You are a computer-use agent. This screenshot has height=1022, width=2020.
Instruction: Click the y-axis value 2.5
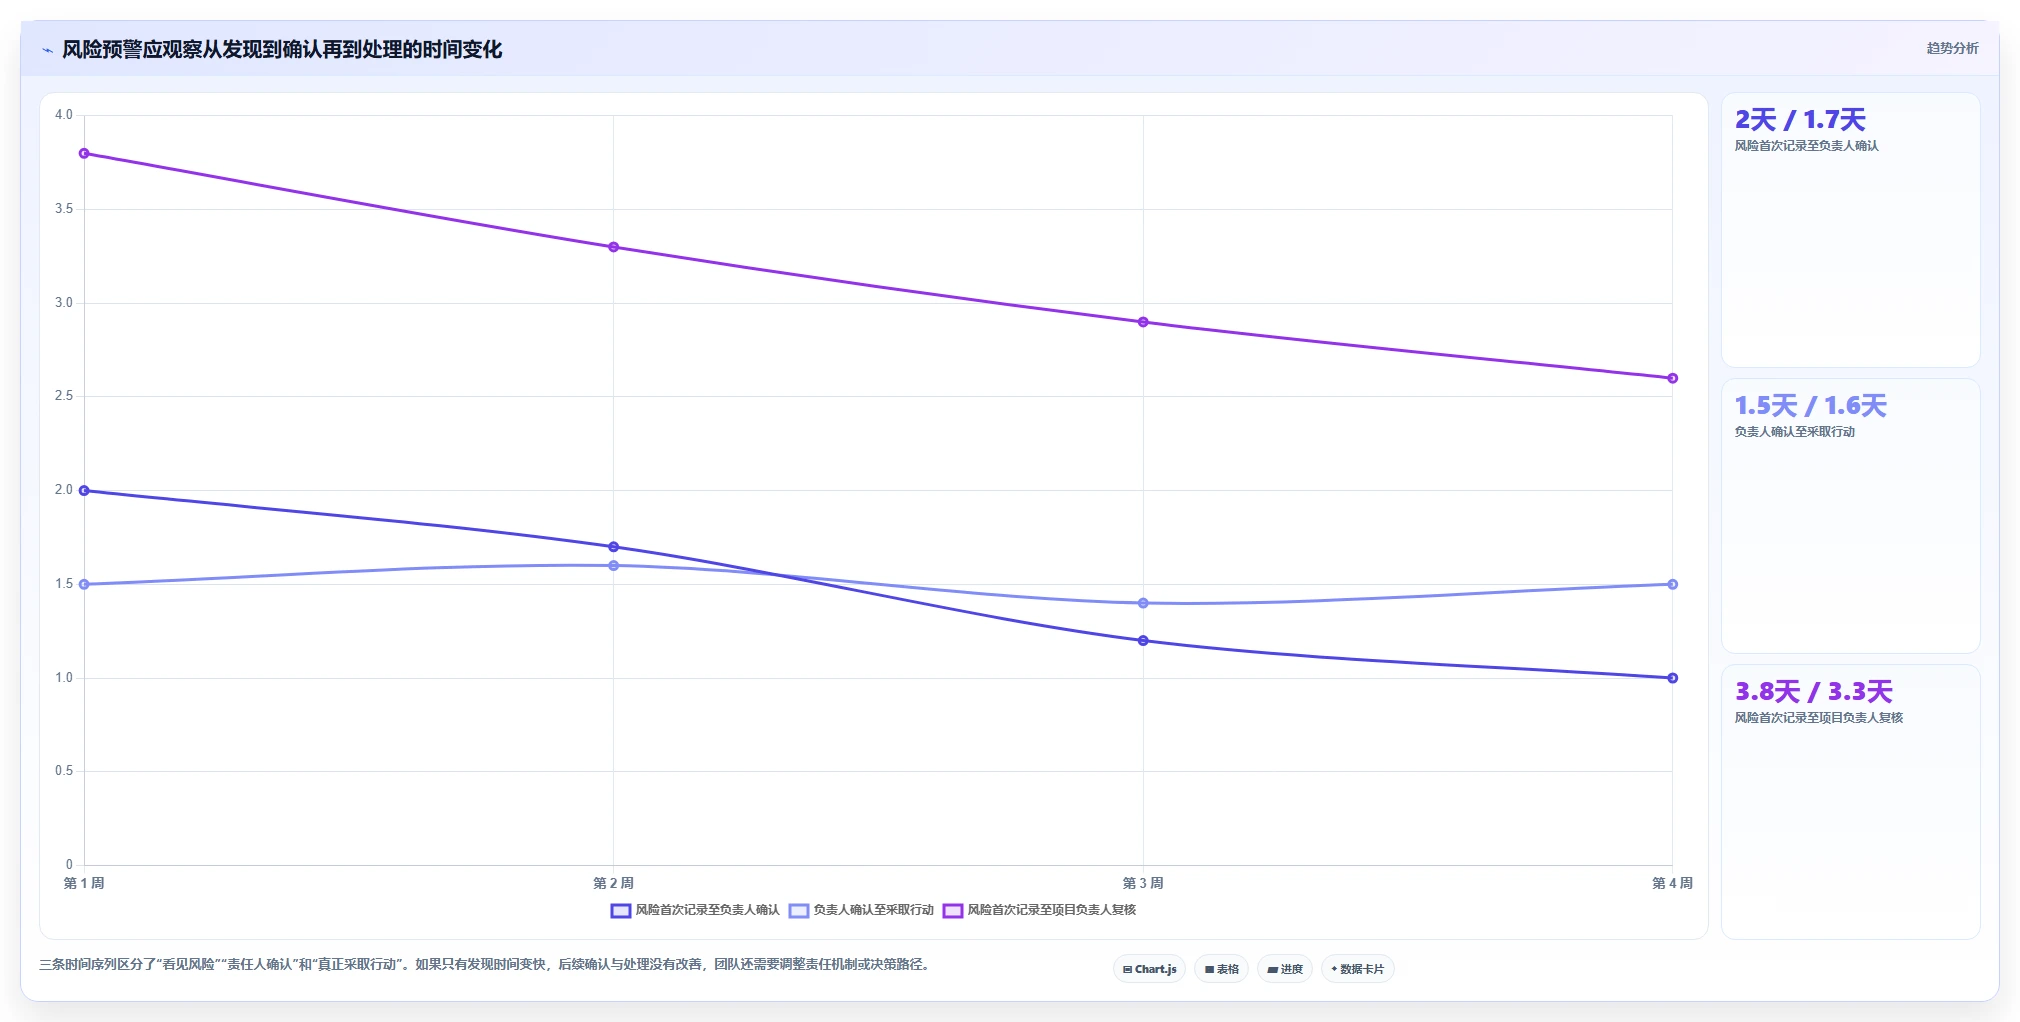(64, 396)
